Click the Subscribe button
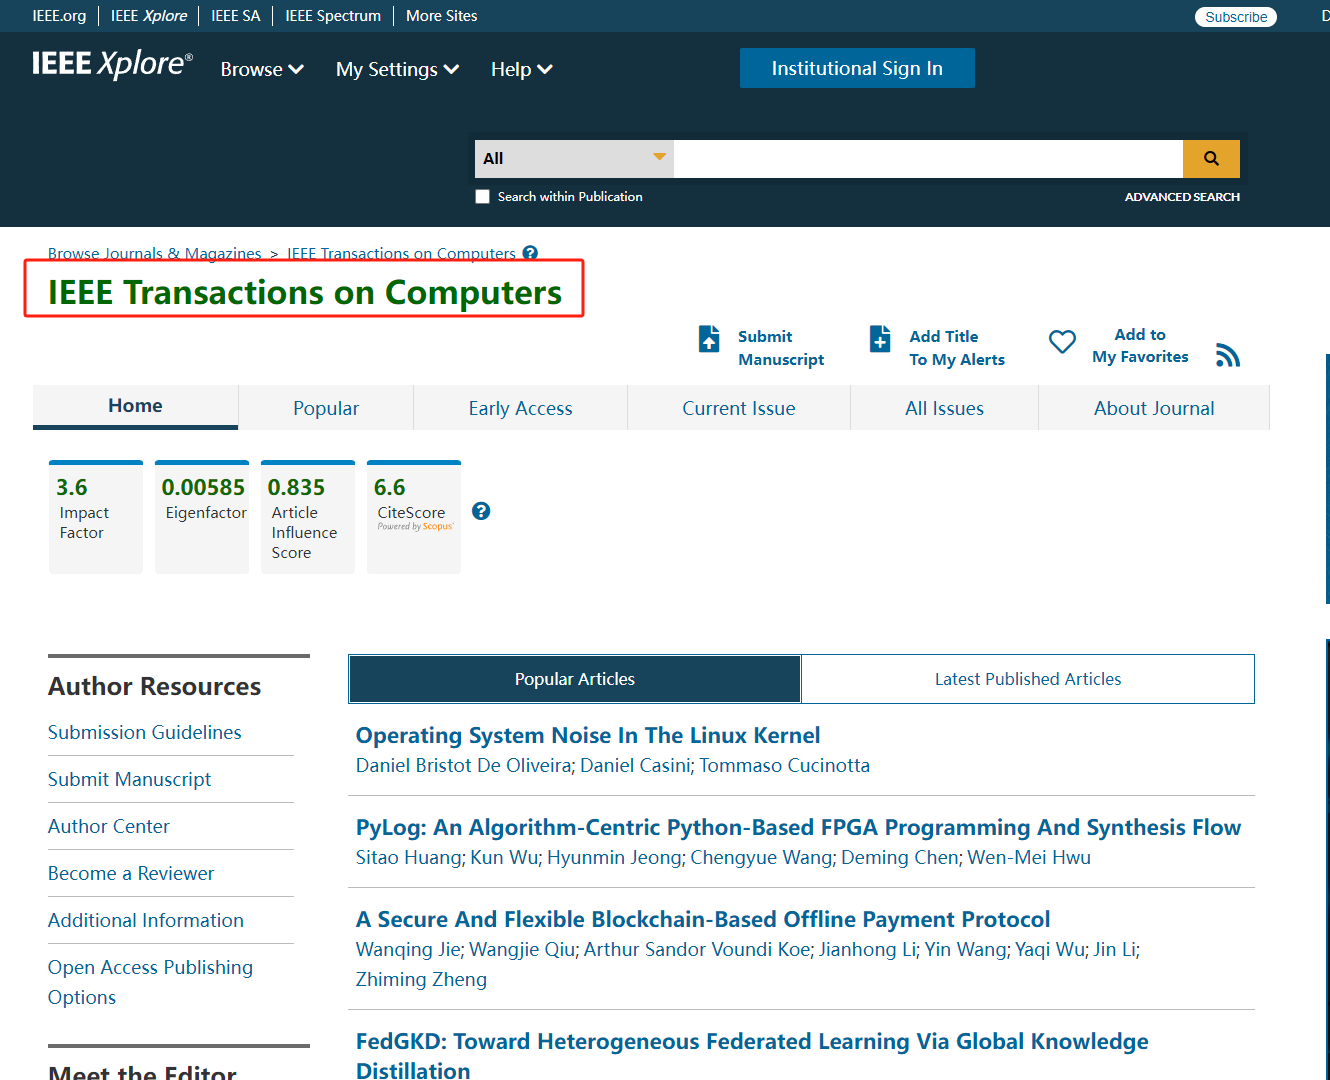The image size is (1330, 1080). (x=1236, y=17)
